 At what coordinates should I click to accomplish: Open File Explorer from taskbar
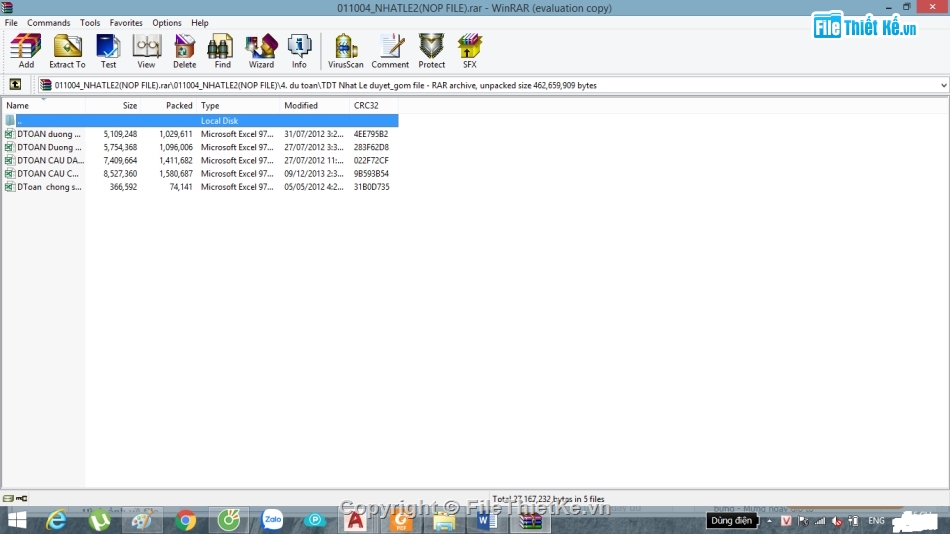(x=443, y=520)
